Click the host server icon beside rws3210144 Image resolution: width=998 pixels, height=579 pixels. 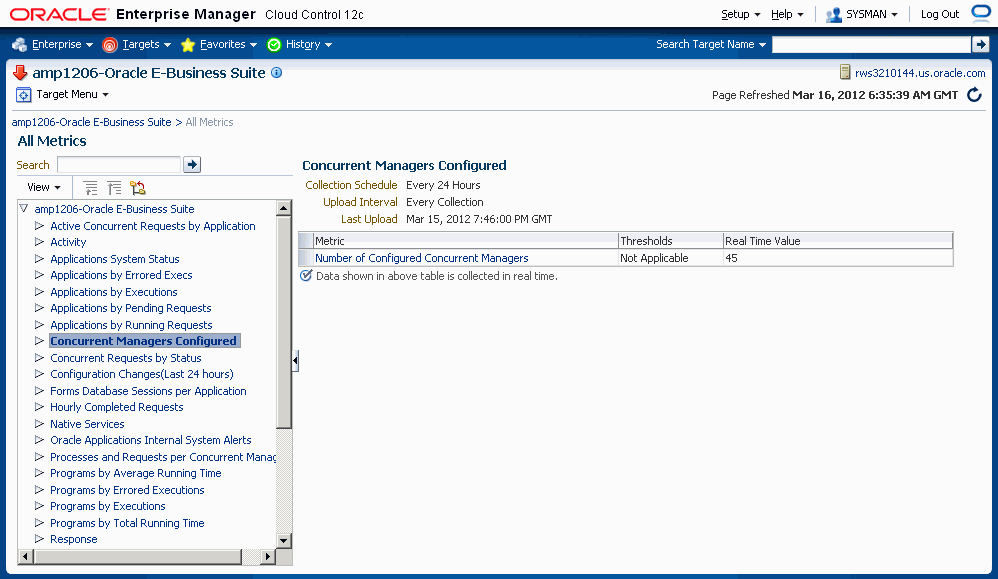click(845, 73)
